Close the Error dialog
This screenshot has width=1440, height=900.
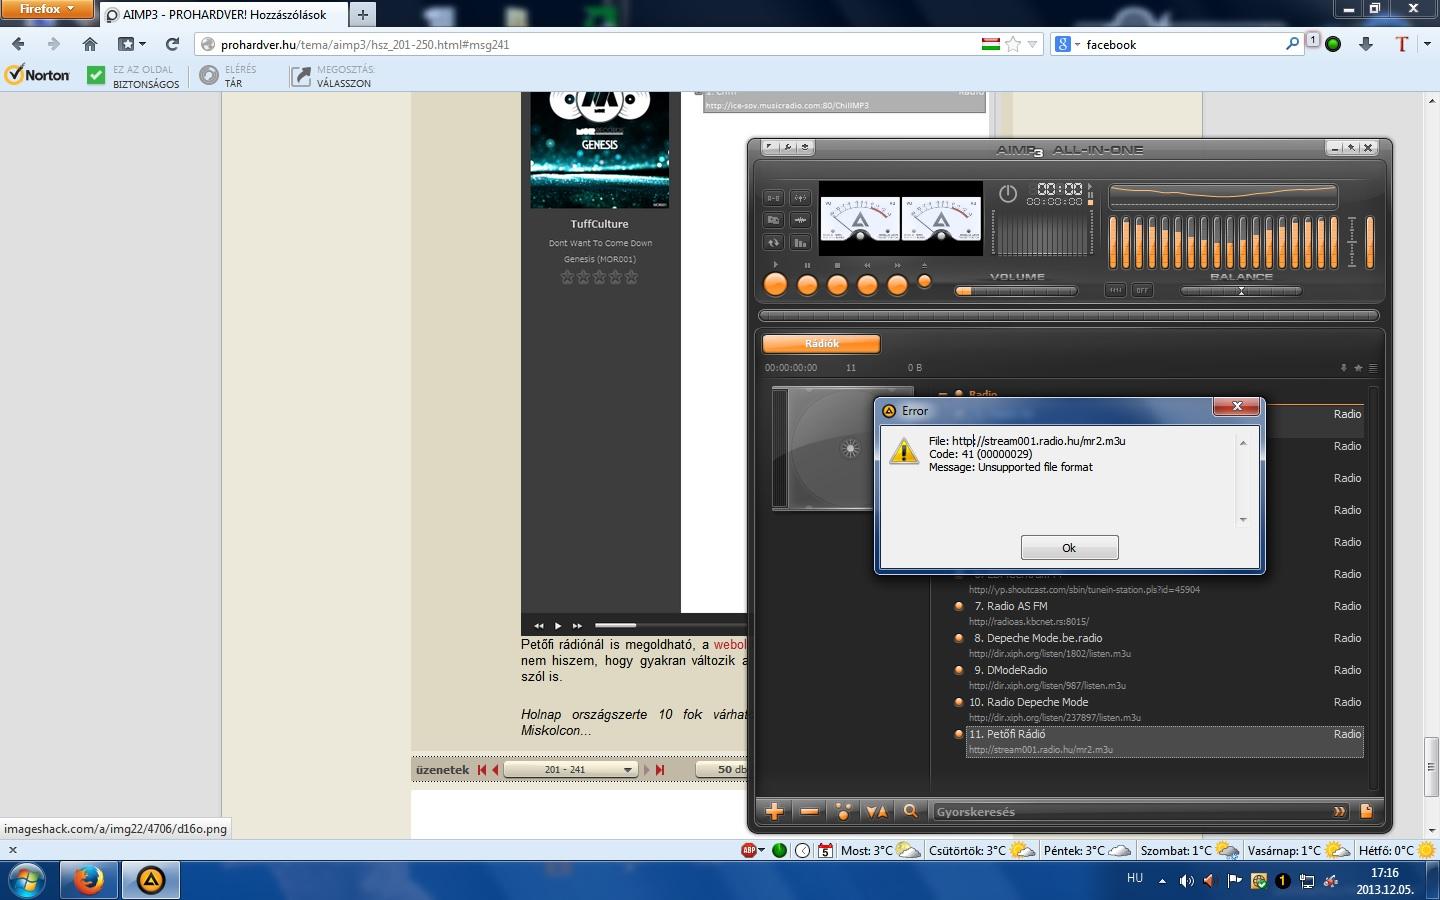1237,406
